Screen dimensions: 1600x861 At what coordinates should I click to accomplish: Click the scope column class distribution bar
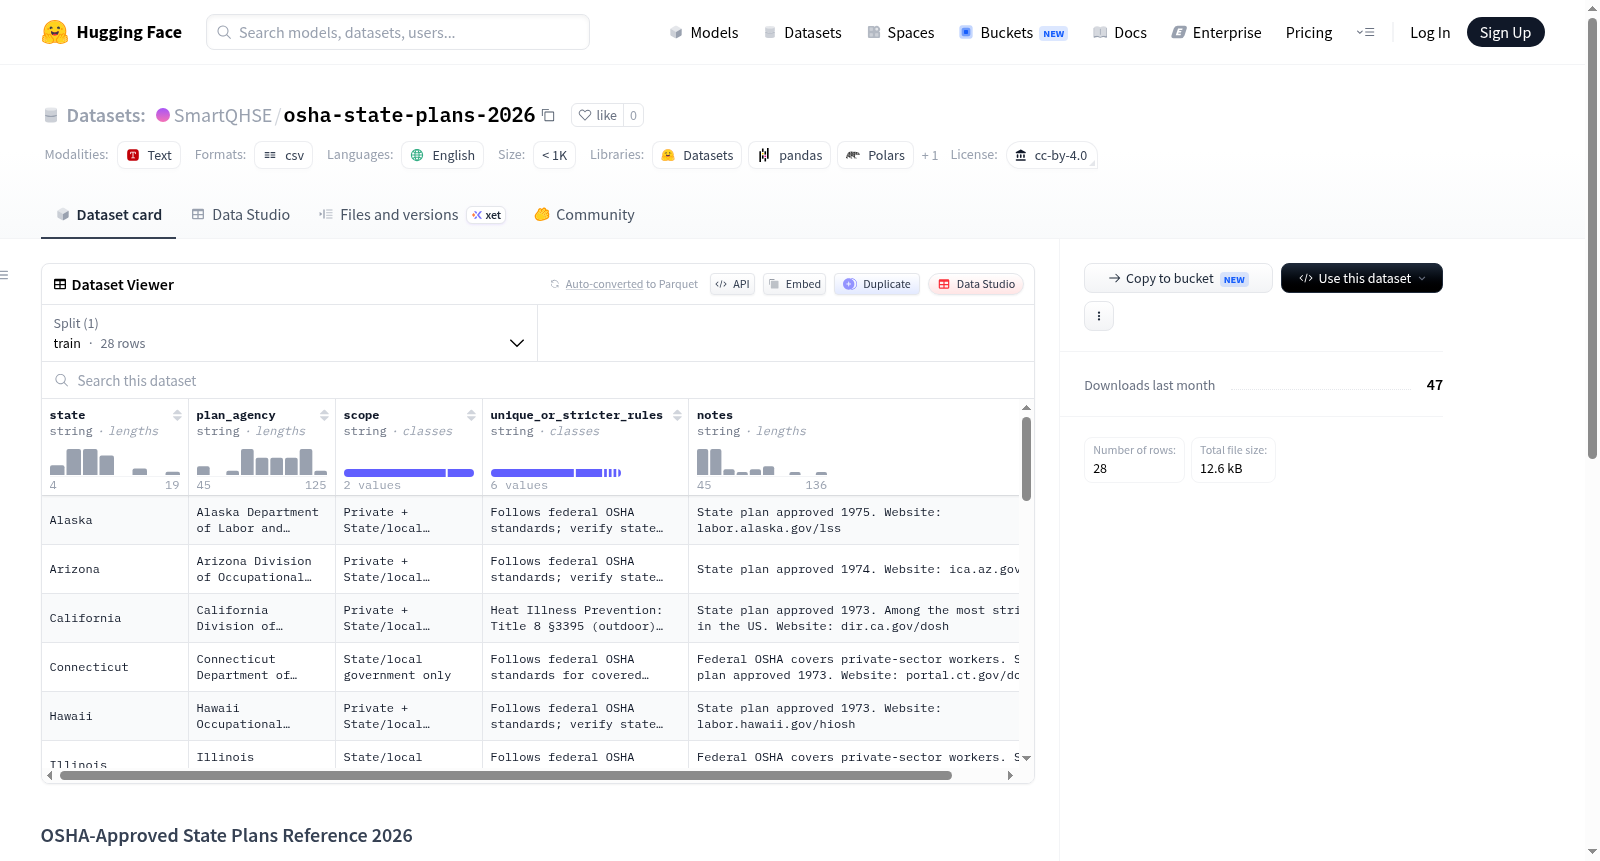pyautogui.click(x=409, y=473)
